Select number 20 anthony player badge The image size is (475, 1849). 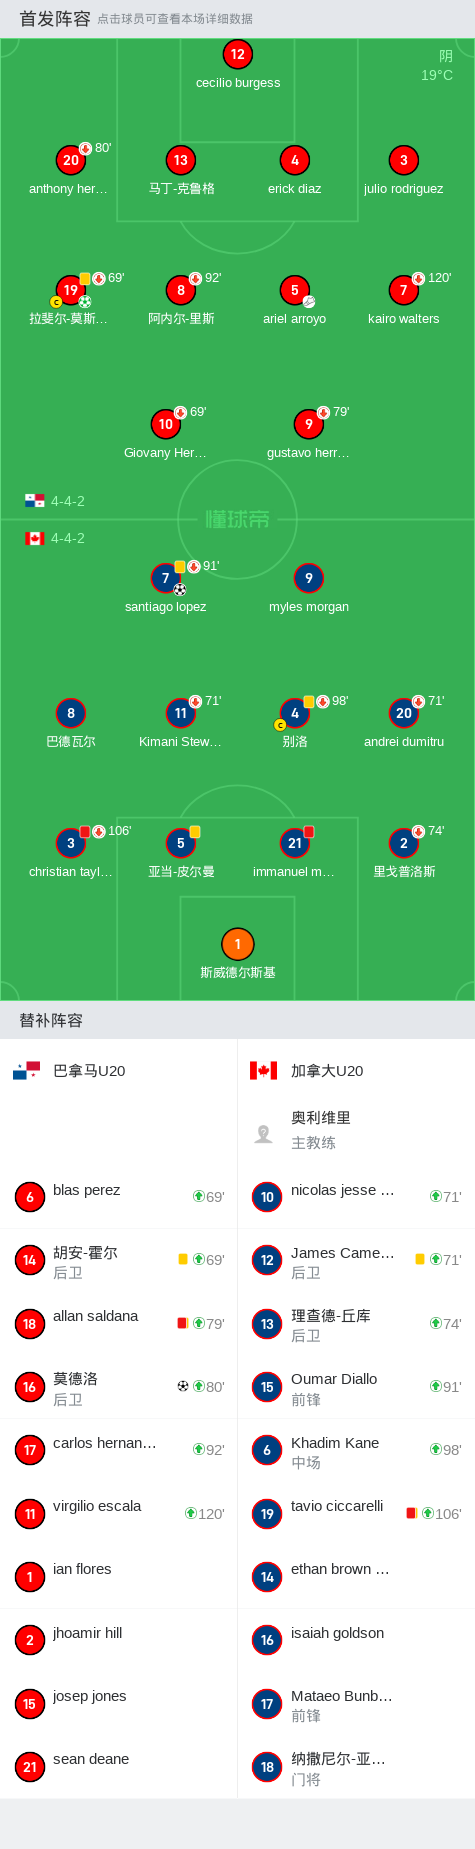coord(71,160)
